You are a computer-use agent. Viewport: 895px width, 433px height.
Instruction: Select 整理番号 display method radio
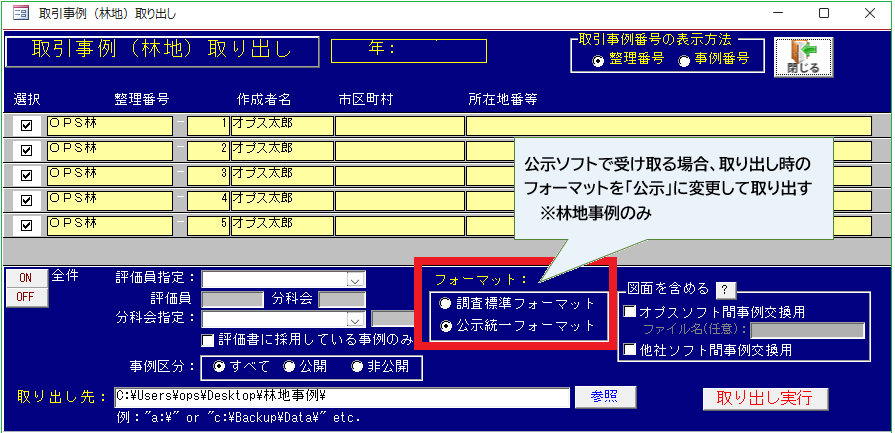(598, 60)
